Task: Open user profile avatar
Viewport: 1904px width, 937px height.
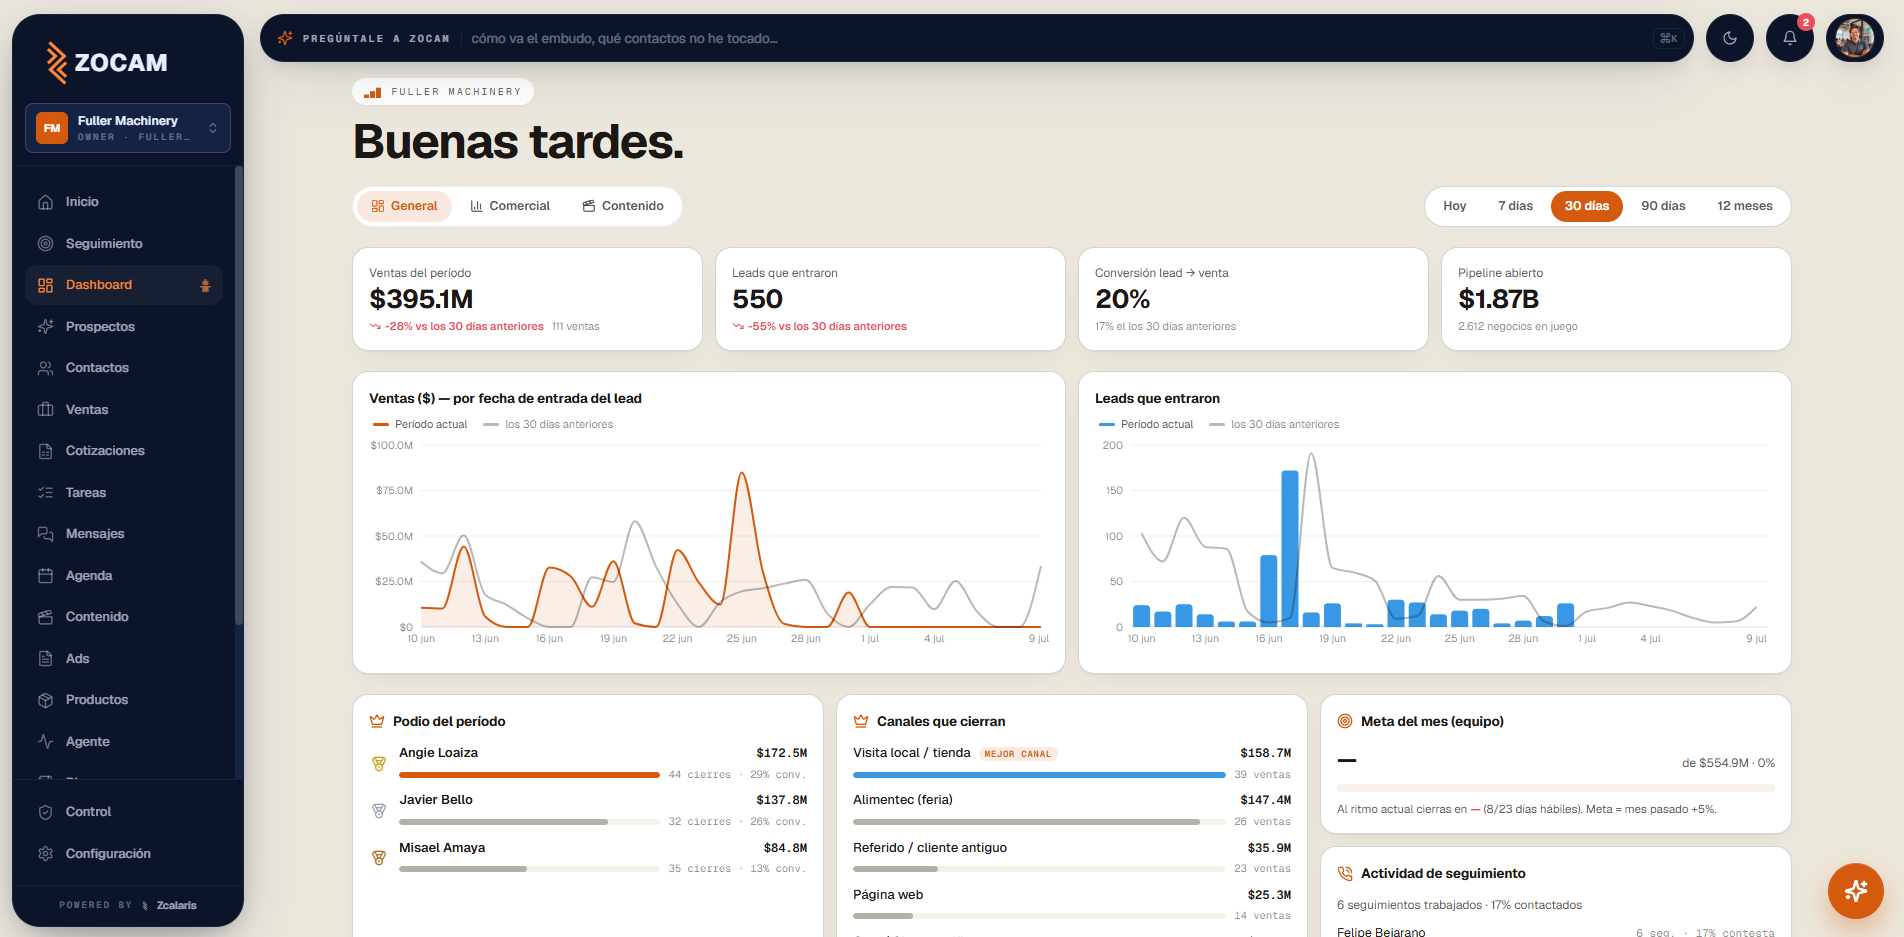Action: [1855, 38]
